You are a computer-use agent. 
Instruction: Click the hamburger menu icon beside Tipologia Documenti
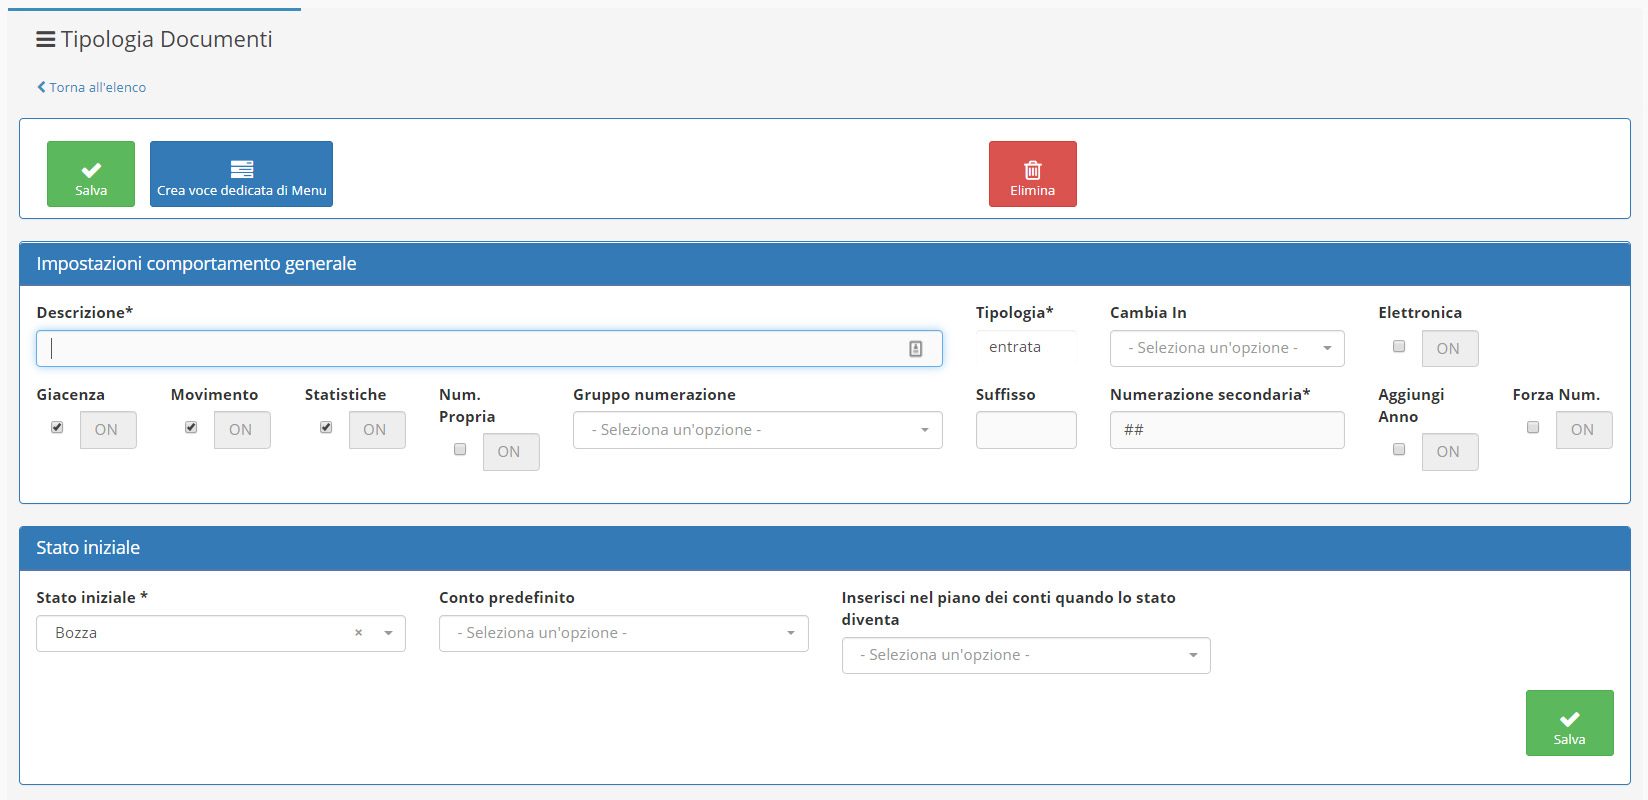point(45,40)
